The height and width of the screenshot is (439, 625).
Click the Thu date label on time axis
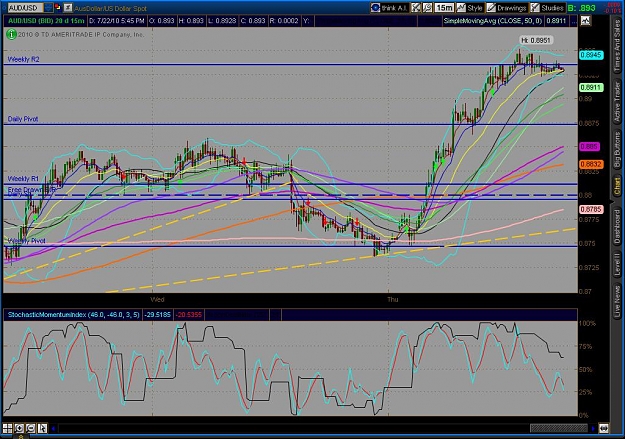(x=393, y=299)
